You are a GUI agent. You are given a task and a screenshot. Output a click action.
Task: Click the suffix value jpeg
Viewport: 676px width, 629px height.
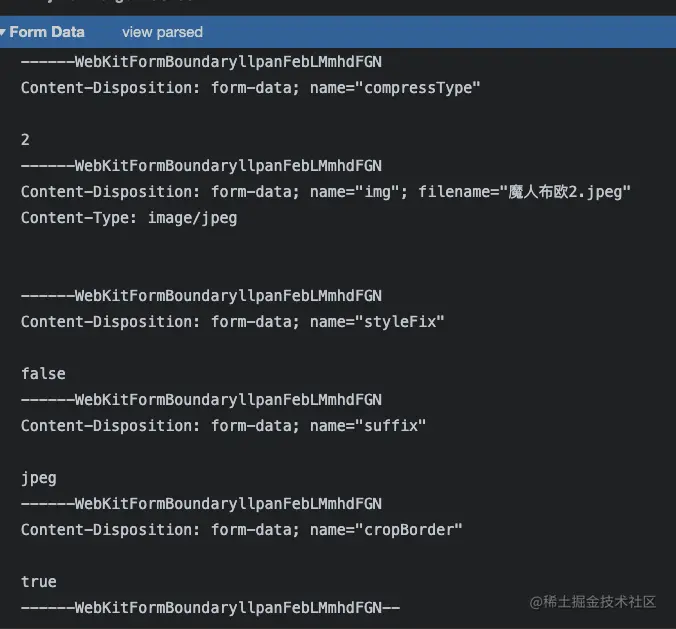click(39, 479)
